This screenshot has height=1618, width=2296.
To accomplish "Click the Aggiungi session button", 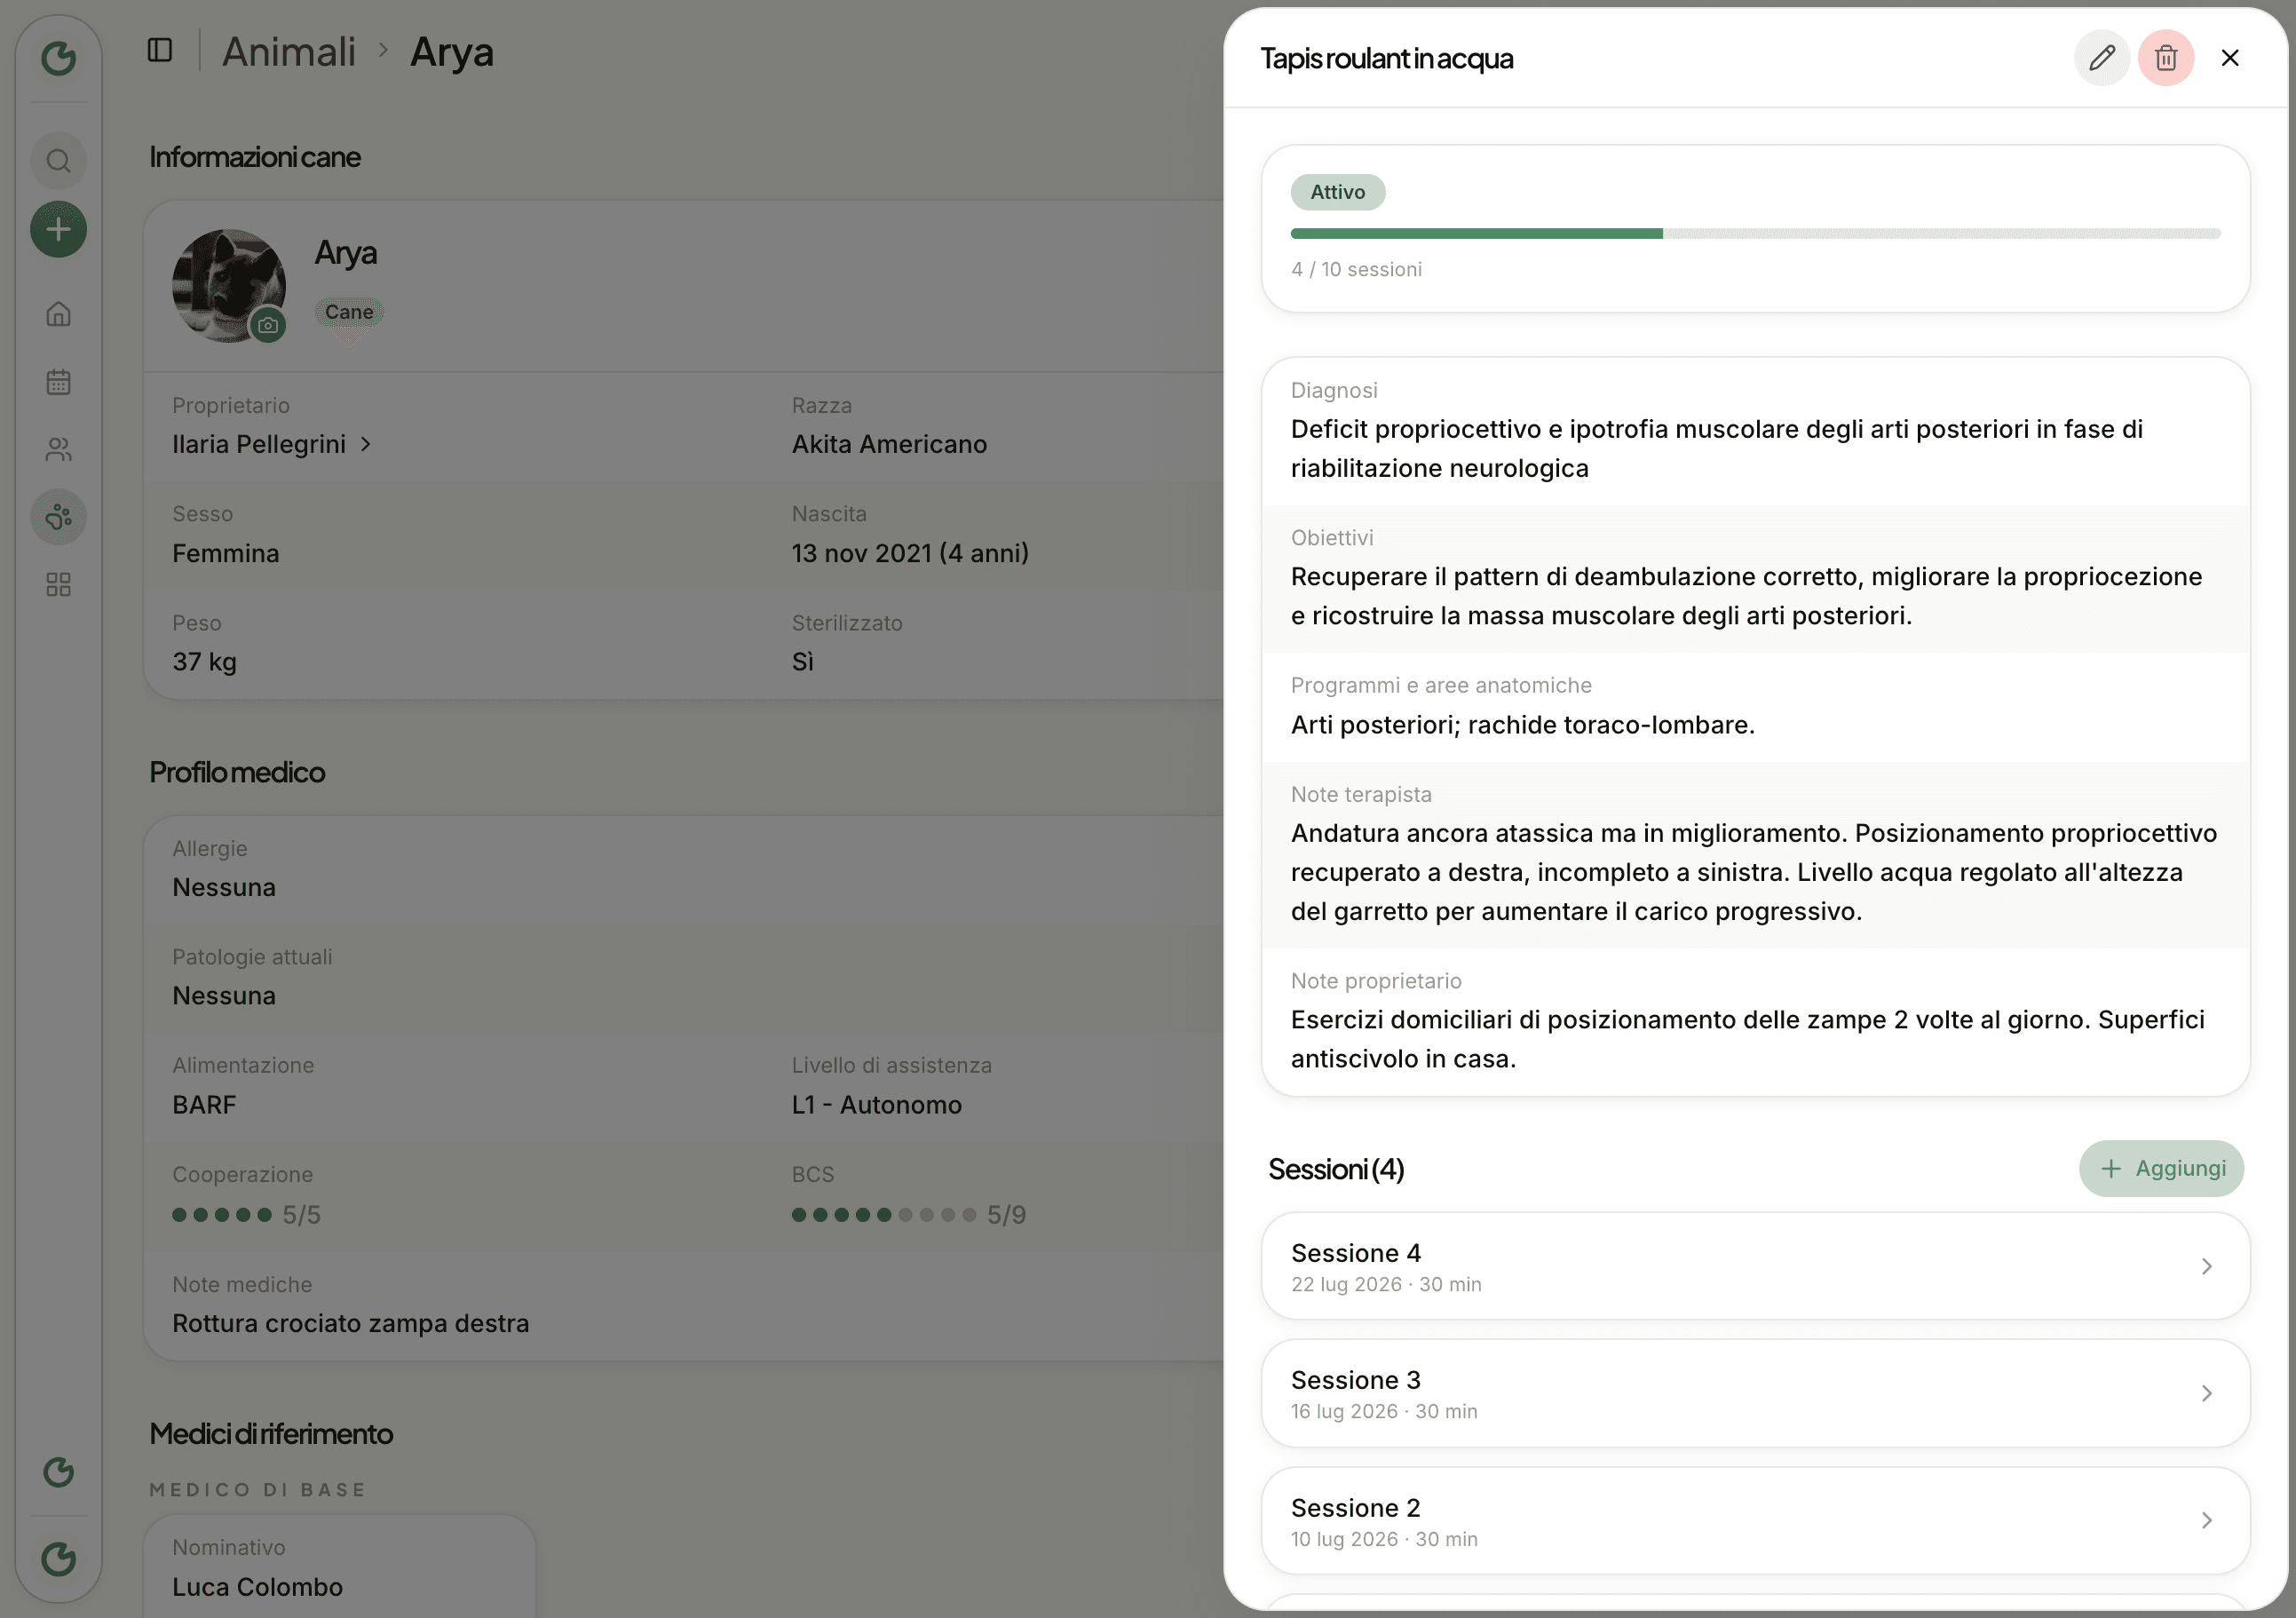I will click(2162, 1169).
